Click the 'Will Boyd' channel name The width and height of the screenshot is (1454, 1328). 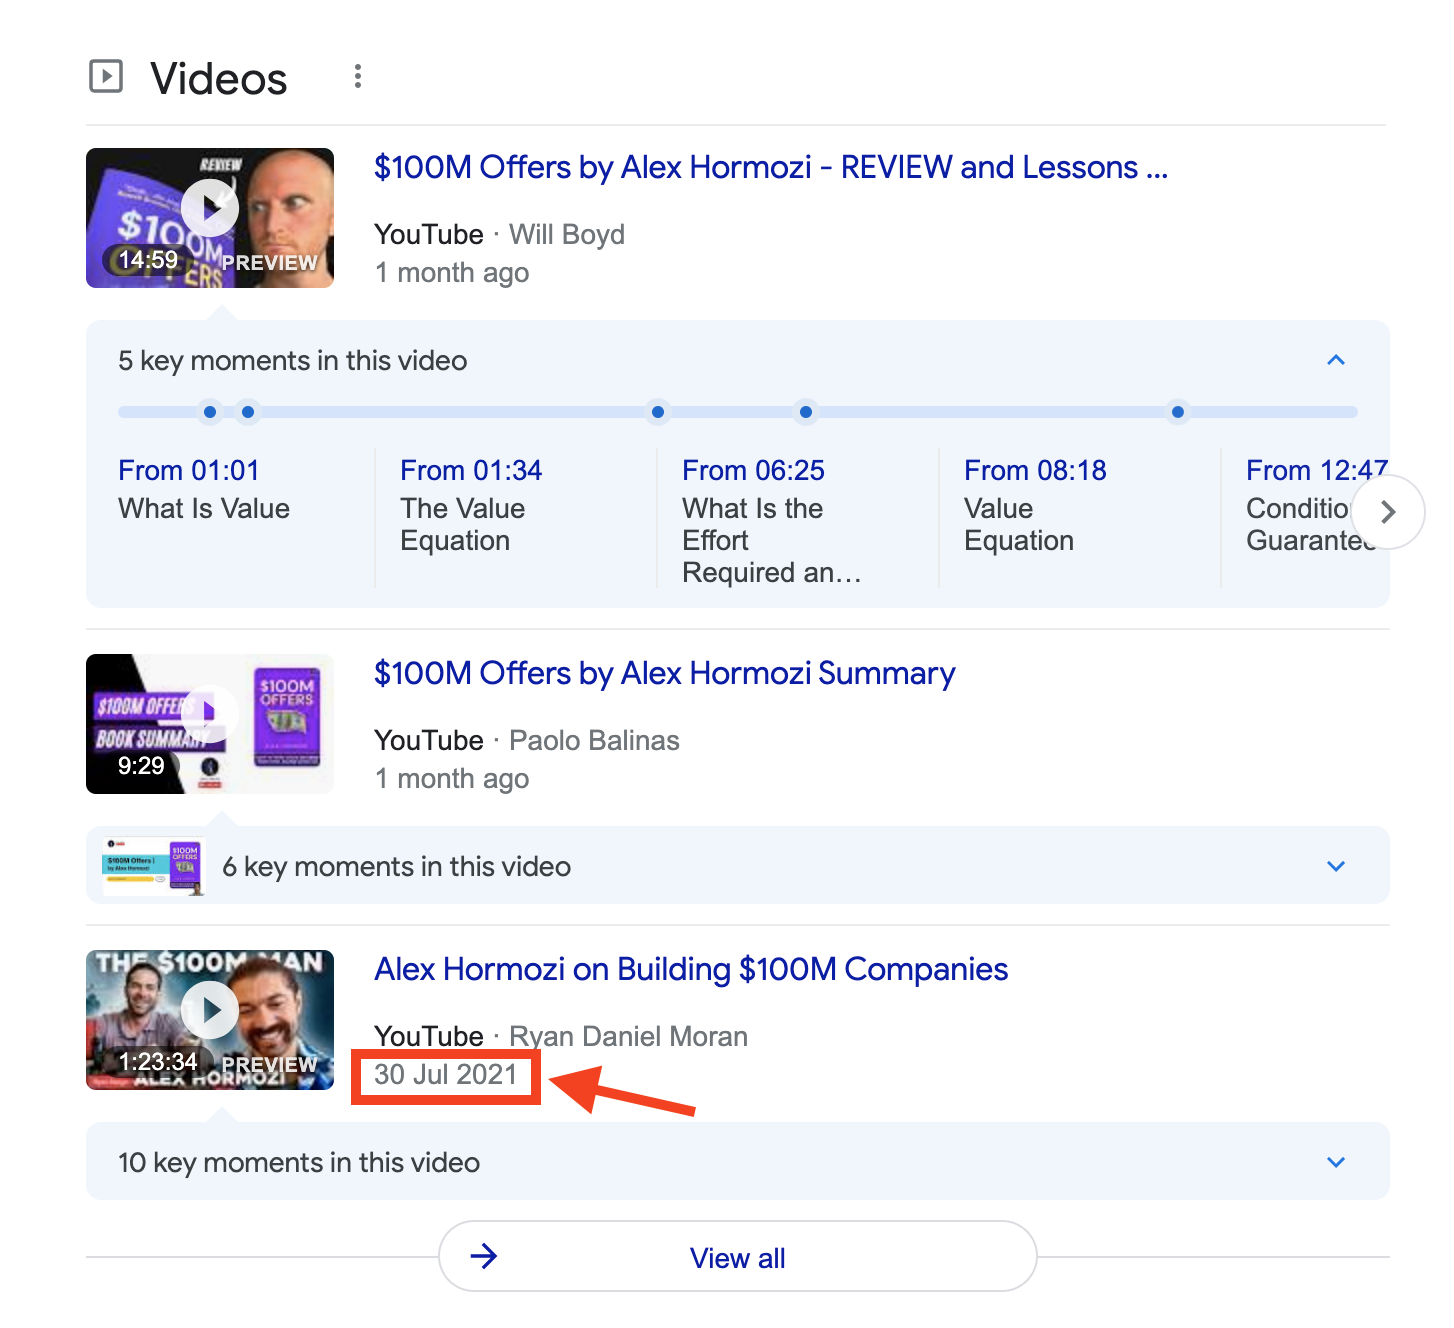pos(567,234)
